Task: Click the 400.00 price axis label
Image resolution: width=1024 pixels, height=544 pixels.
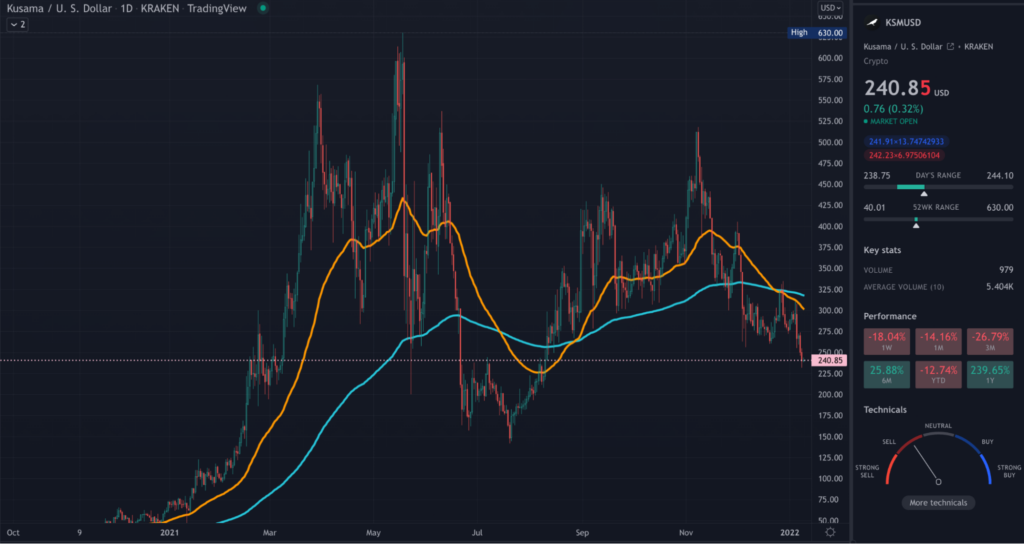Action: pos(829,227)
